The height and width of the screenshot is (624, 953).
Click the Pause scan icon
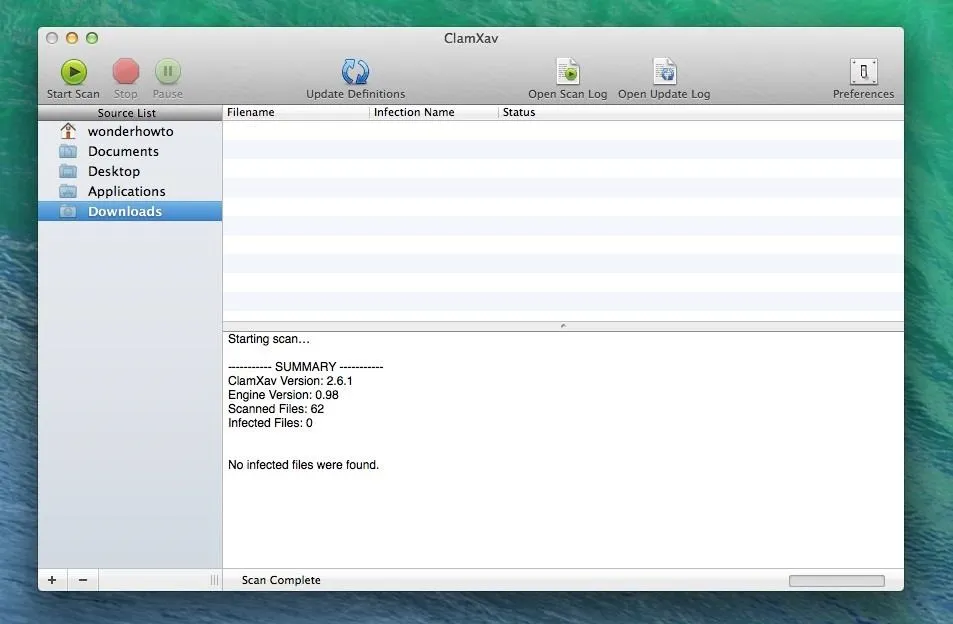[x=168, y=72]
